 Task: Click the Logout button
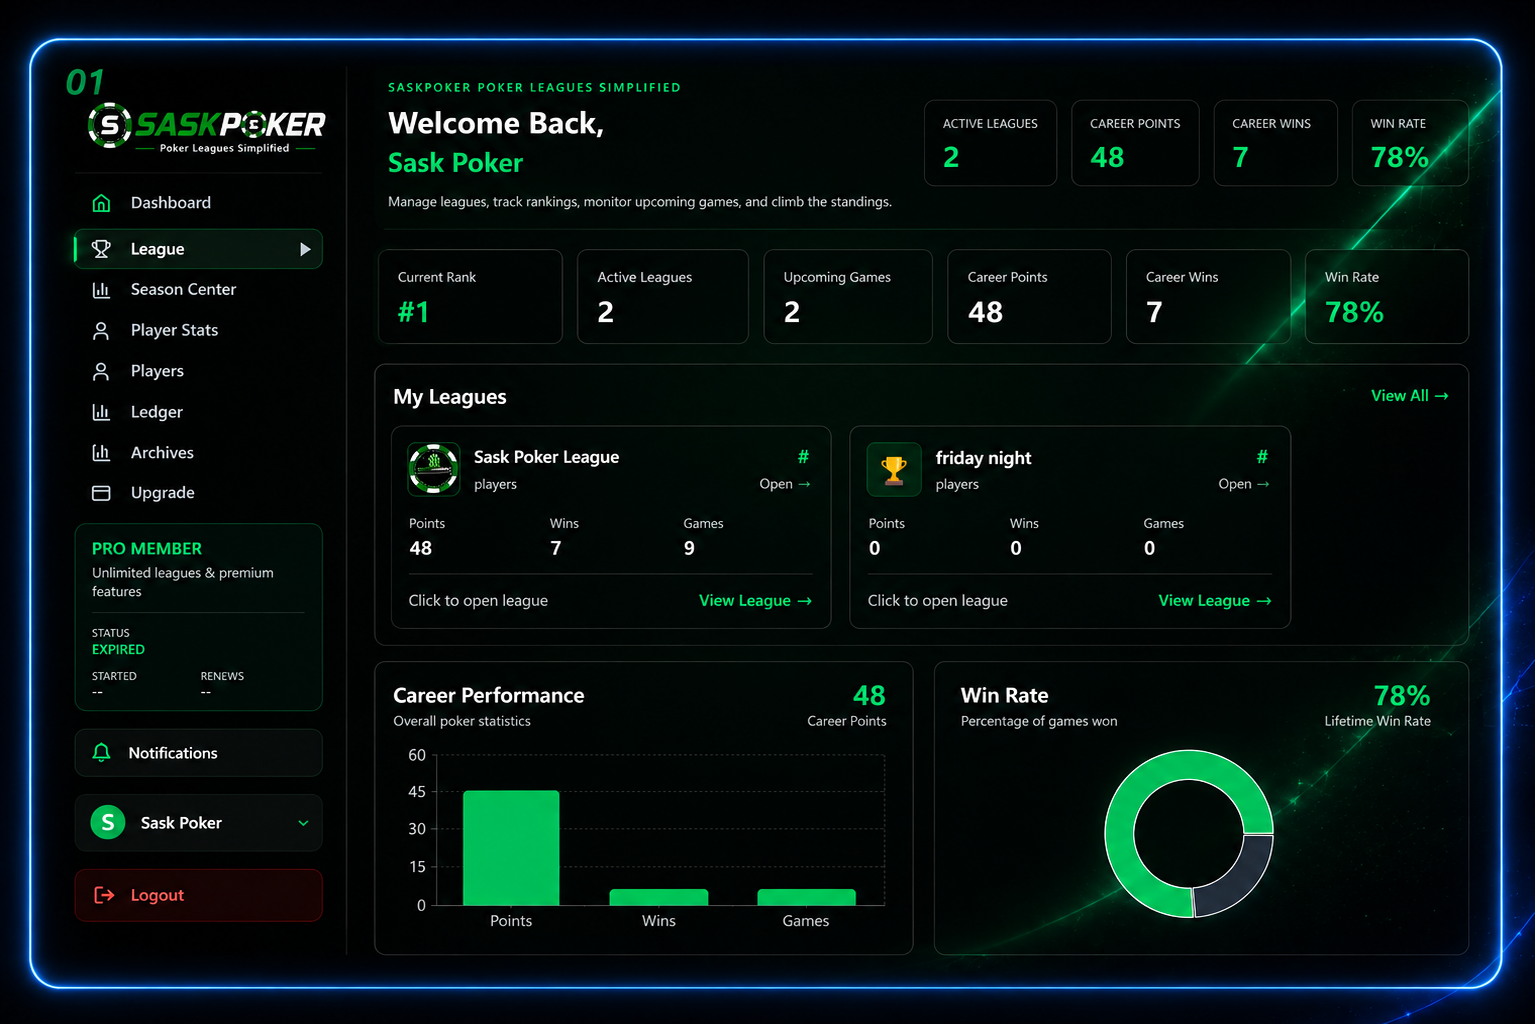click(198, 895)
